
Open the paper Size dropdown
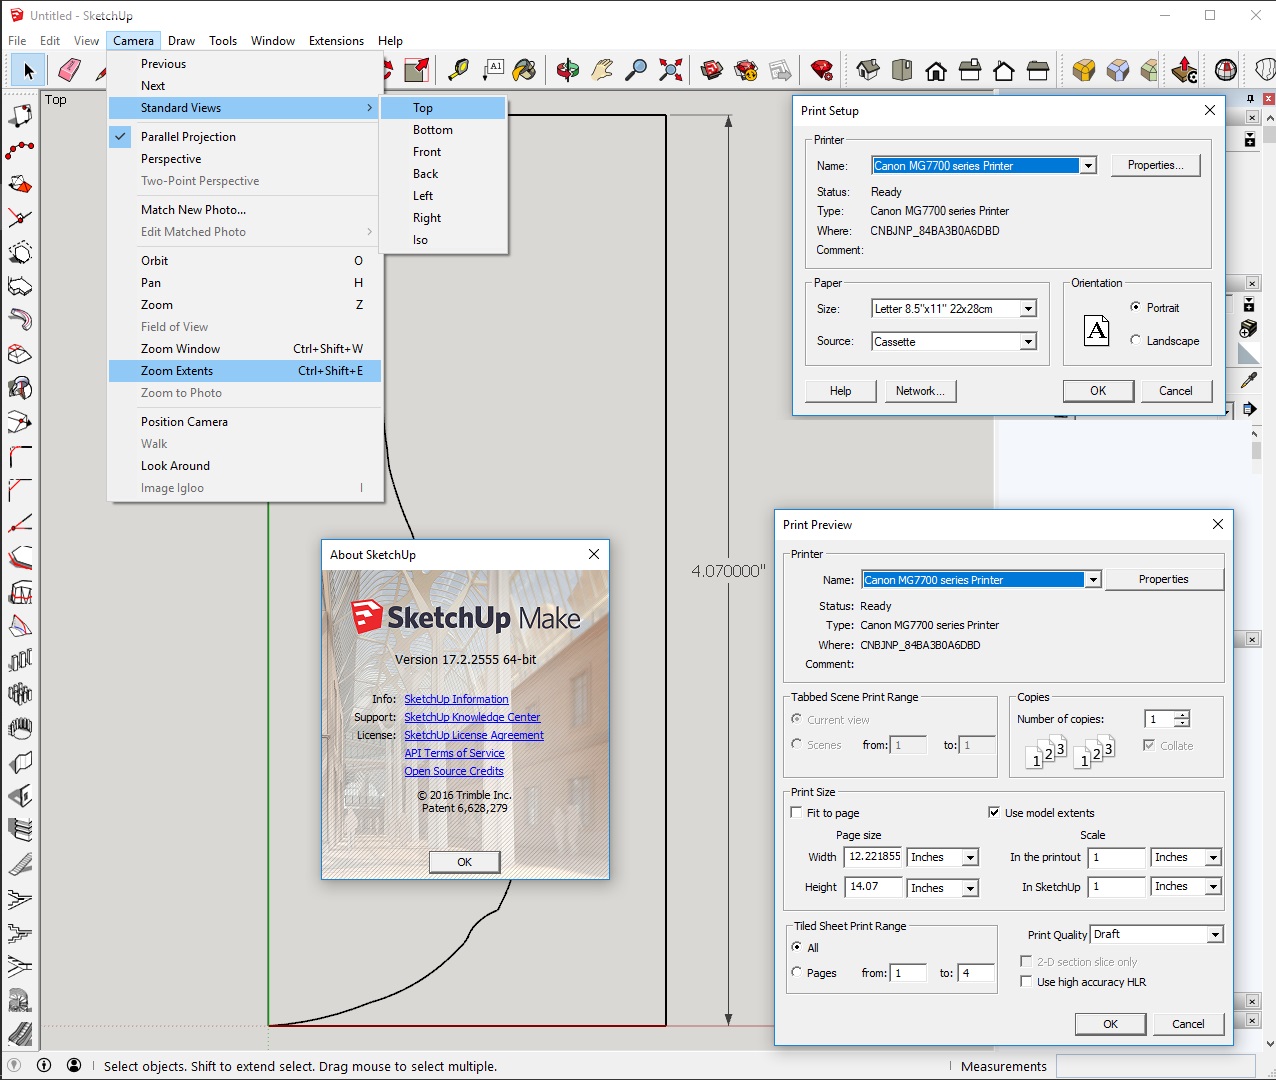[x=1028, y=309]
